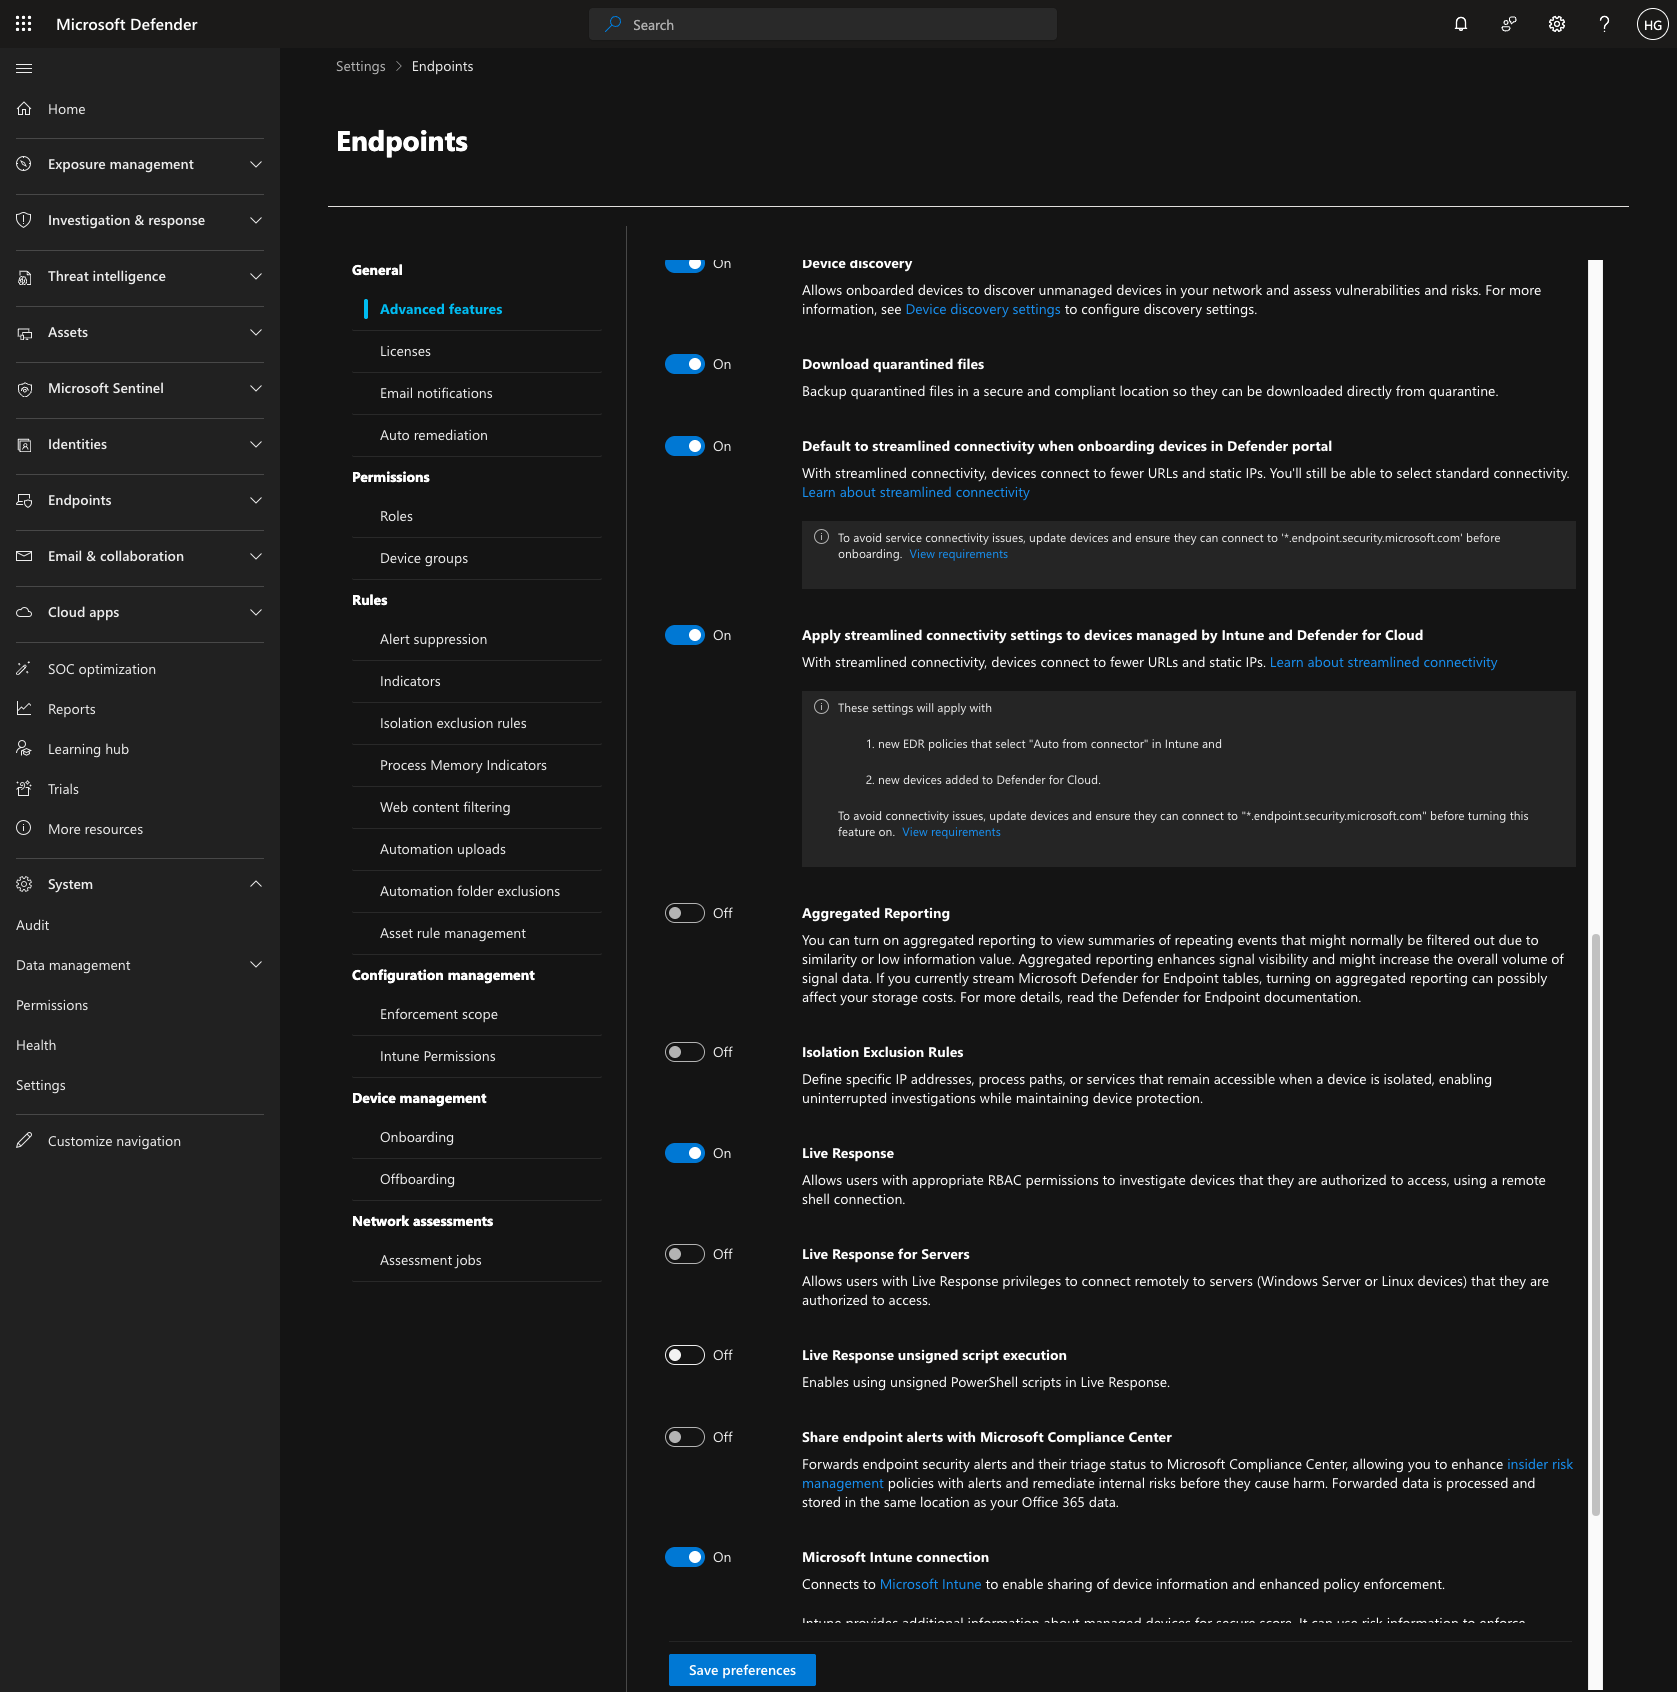
Task: Turn off Download quarantined files toggle
Action: click(x=685, y=364)
